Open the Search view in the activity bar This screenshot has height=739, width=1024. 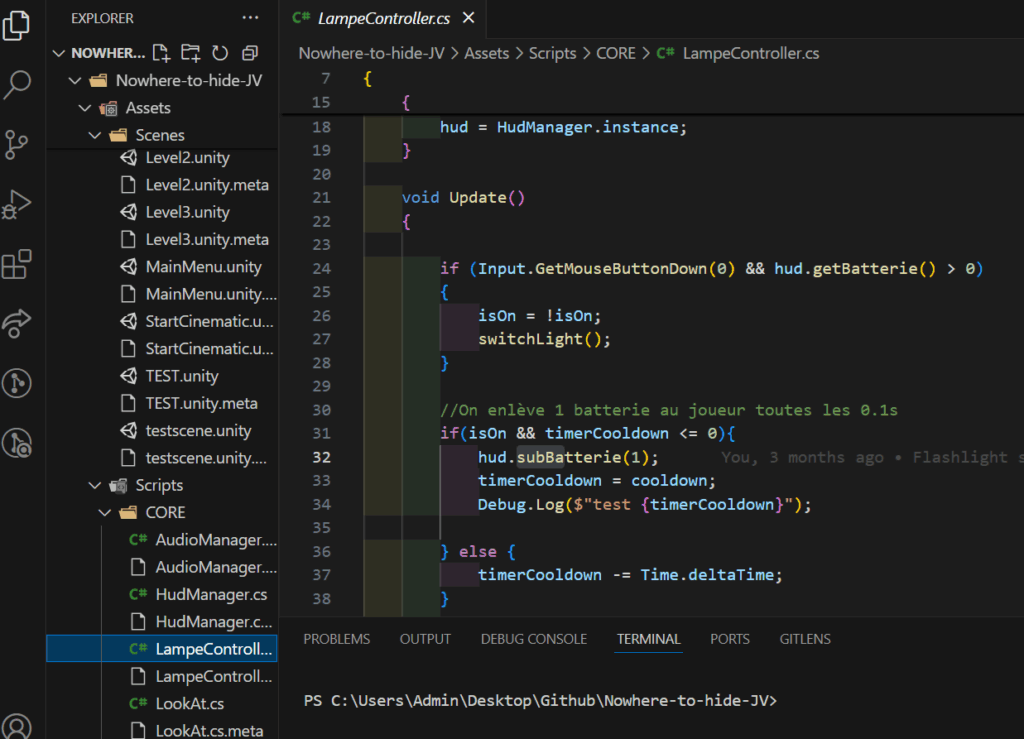pos(17,85)
